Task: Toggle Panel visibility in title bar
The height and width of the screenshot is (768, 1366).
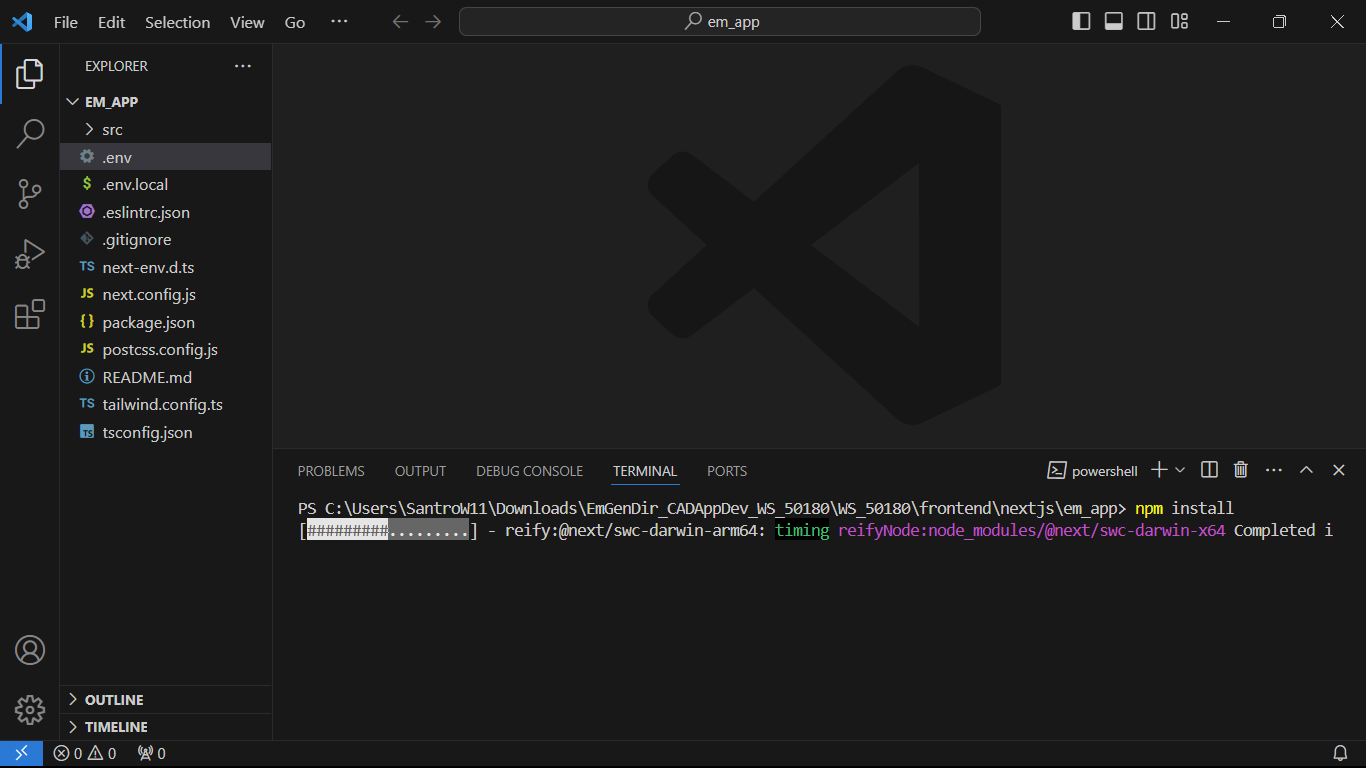Action: (x=1114, y=22)
